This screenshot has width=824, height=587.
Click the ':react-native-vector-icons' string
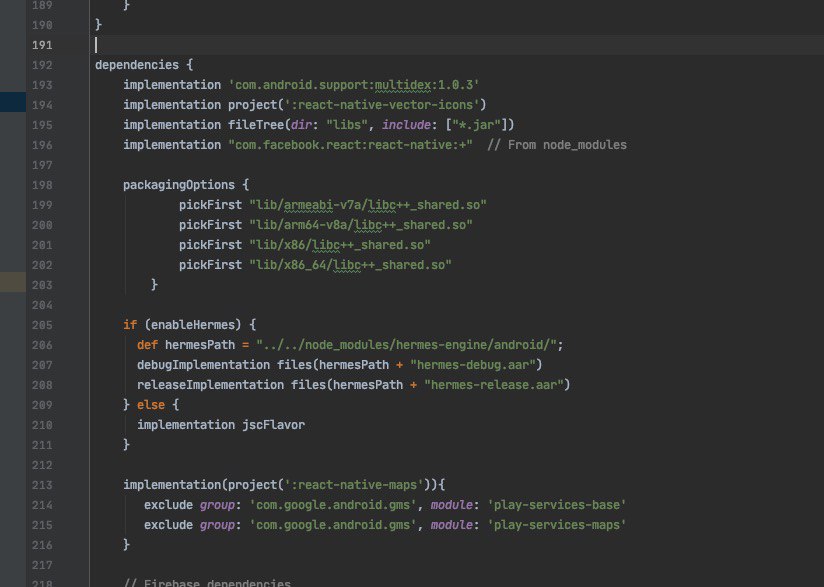click(x=382, y=105)
